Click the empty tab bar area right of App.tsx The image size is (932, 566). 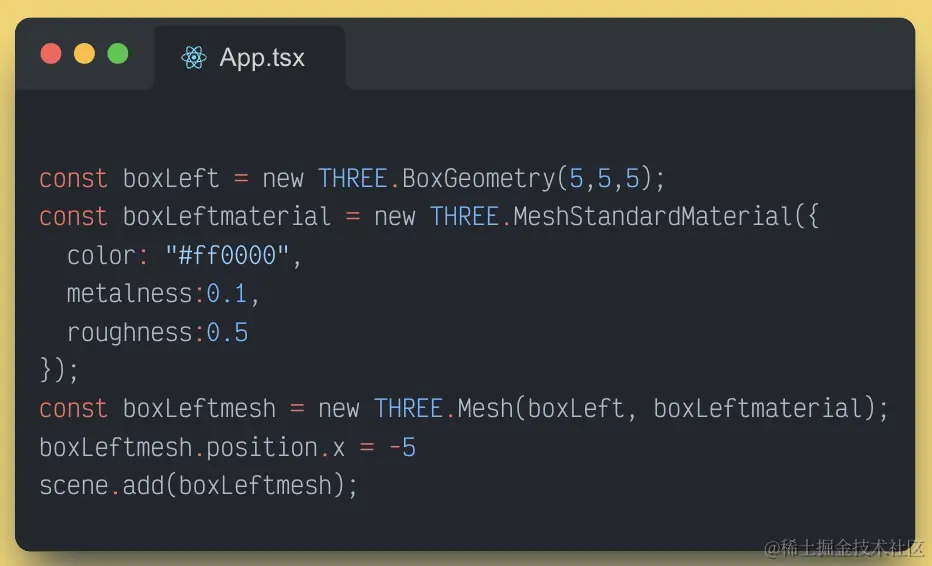(620, 58)
